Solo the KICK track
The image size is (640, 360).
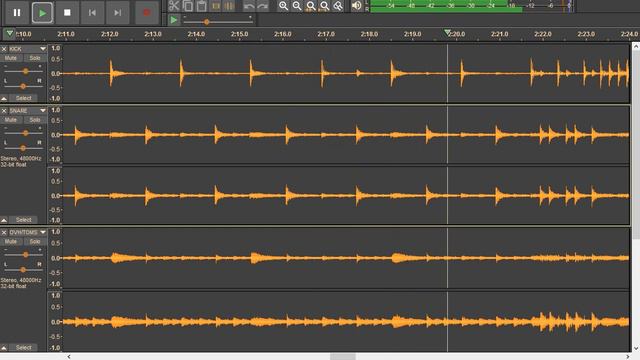click(35, 58)
